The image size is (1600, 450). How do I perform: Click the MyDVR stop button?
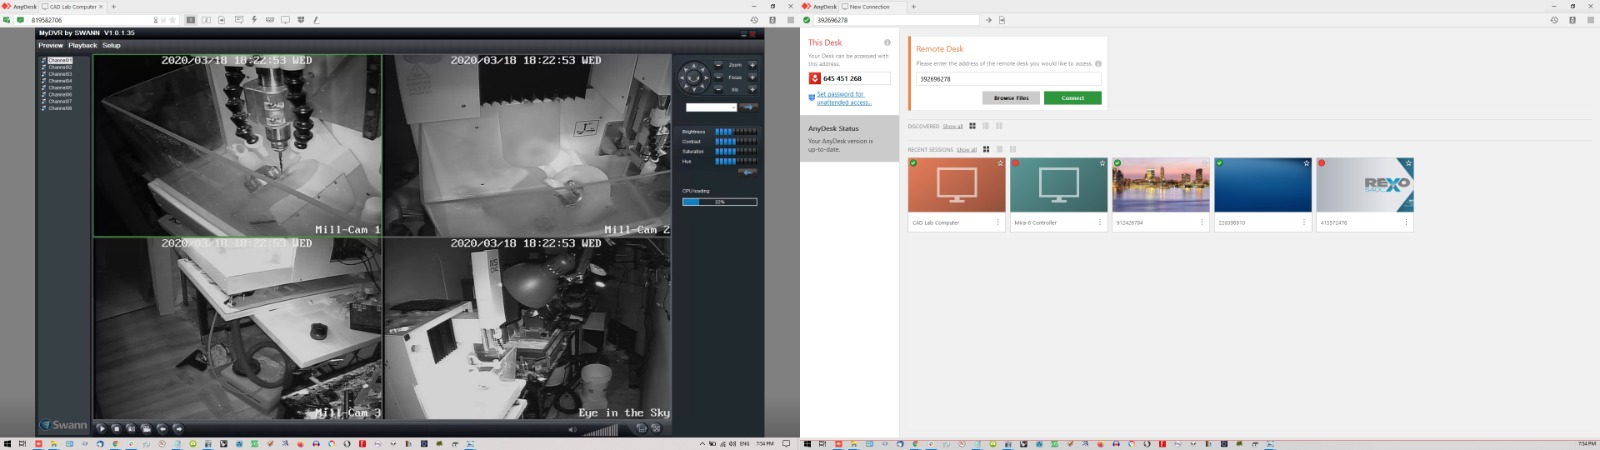[116, 428]
